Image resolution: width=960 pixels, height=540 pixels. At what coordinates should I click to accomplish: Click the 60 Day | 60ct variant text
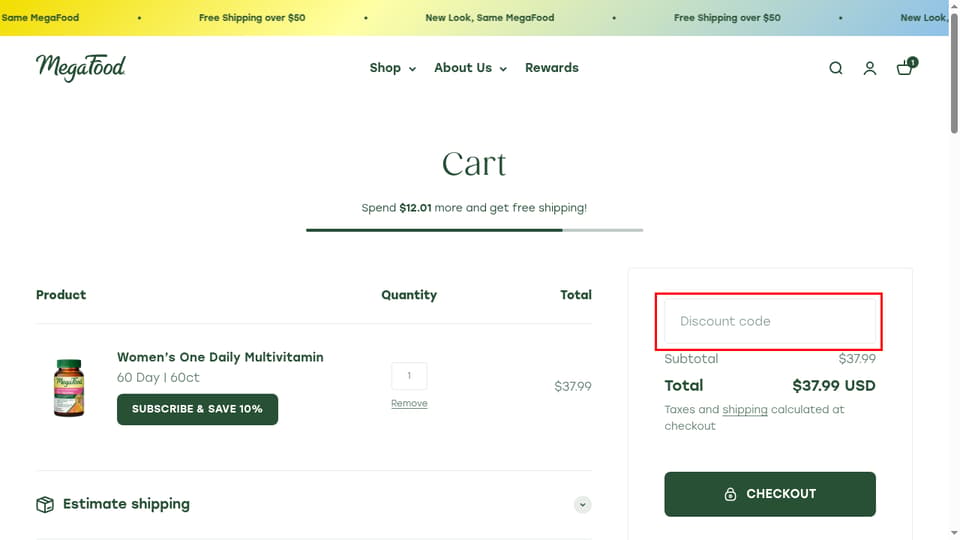(x=158, y=378)
